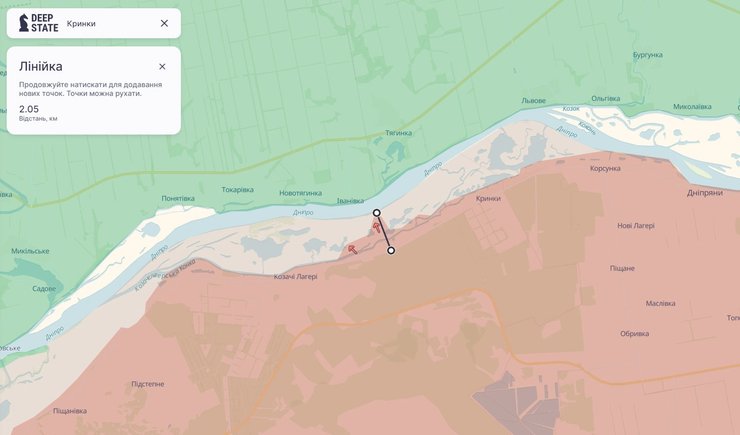Click the Нові Лагері map label
Image resolution: width=740 pixels, height=435 pixels.
(x=636, y=226)
